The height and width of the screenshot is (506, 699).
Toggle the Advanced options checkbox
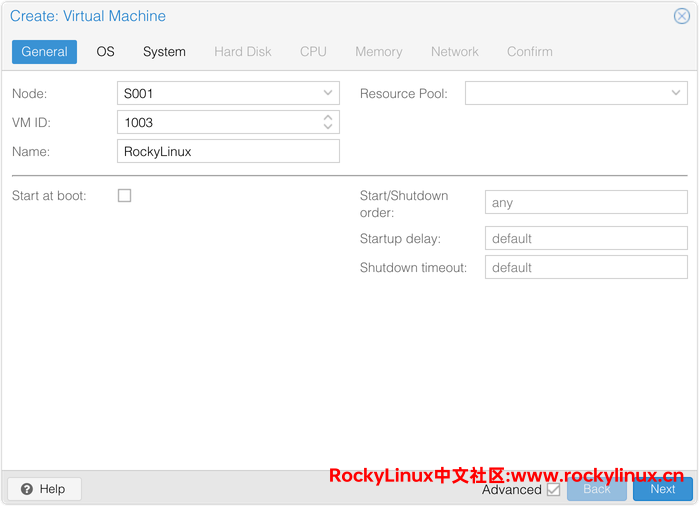(x=553, y=489)
